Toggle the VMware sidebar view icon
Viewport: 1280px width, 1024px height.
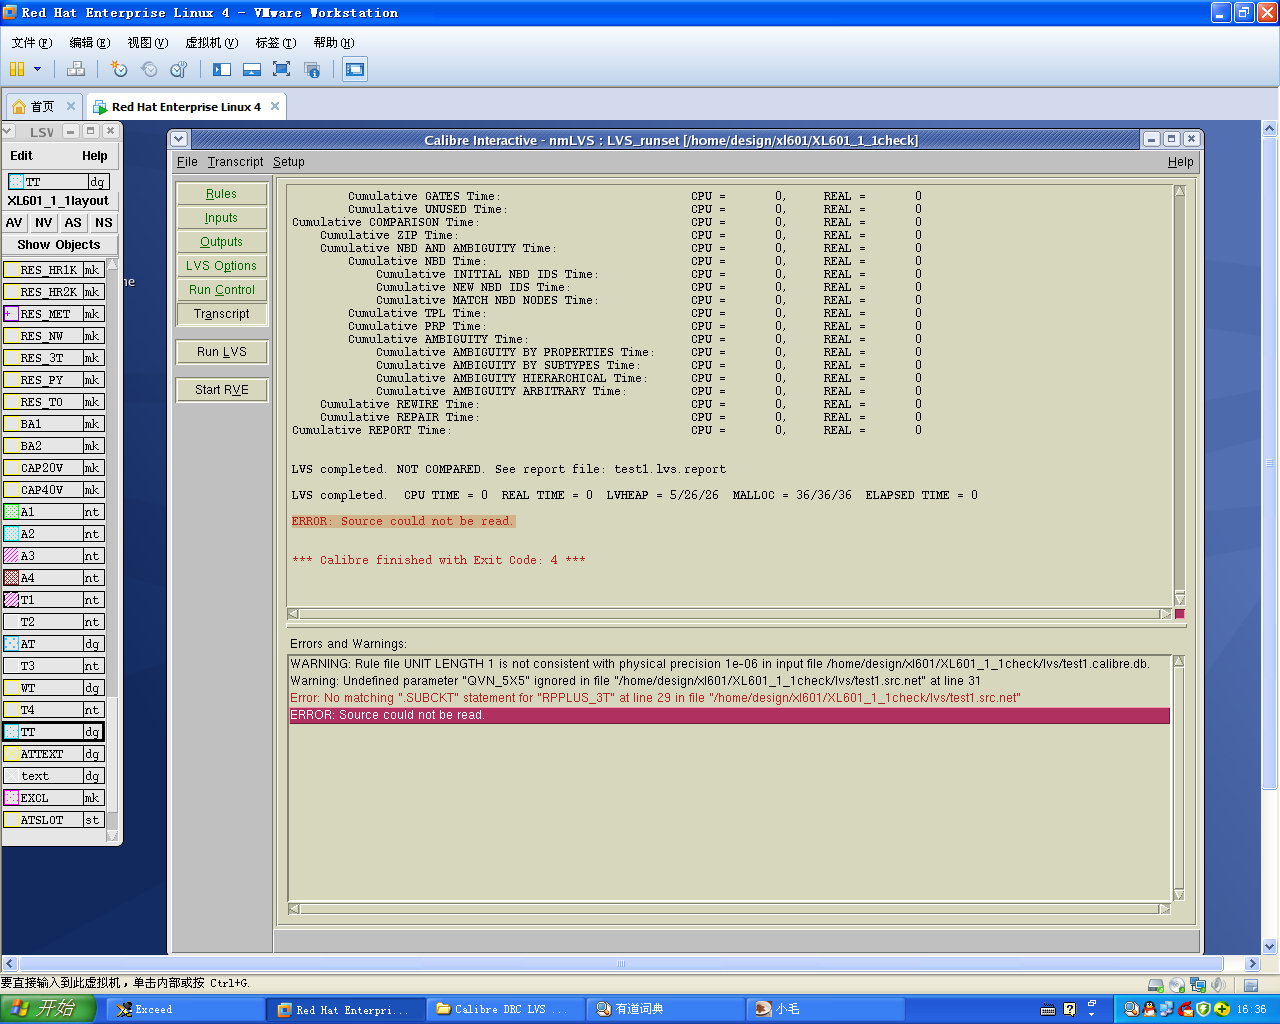222,69
